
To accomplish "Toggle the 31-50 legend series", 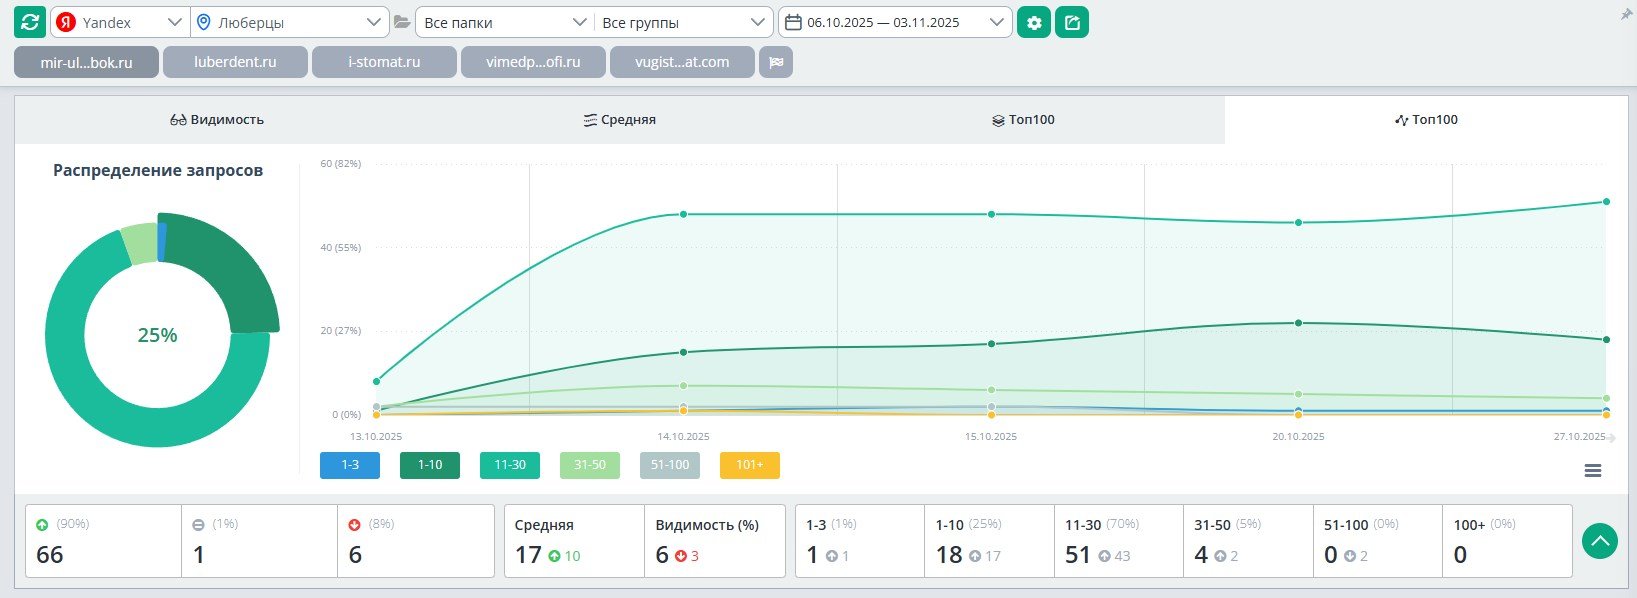I will click(x=590, y=465).
